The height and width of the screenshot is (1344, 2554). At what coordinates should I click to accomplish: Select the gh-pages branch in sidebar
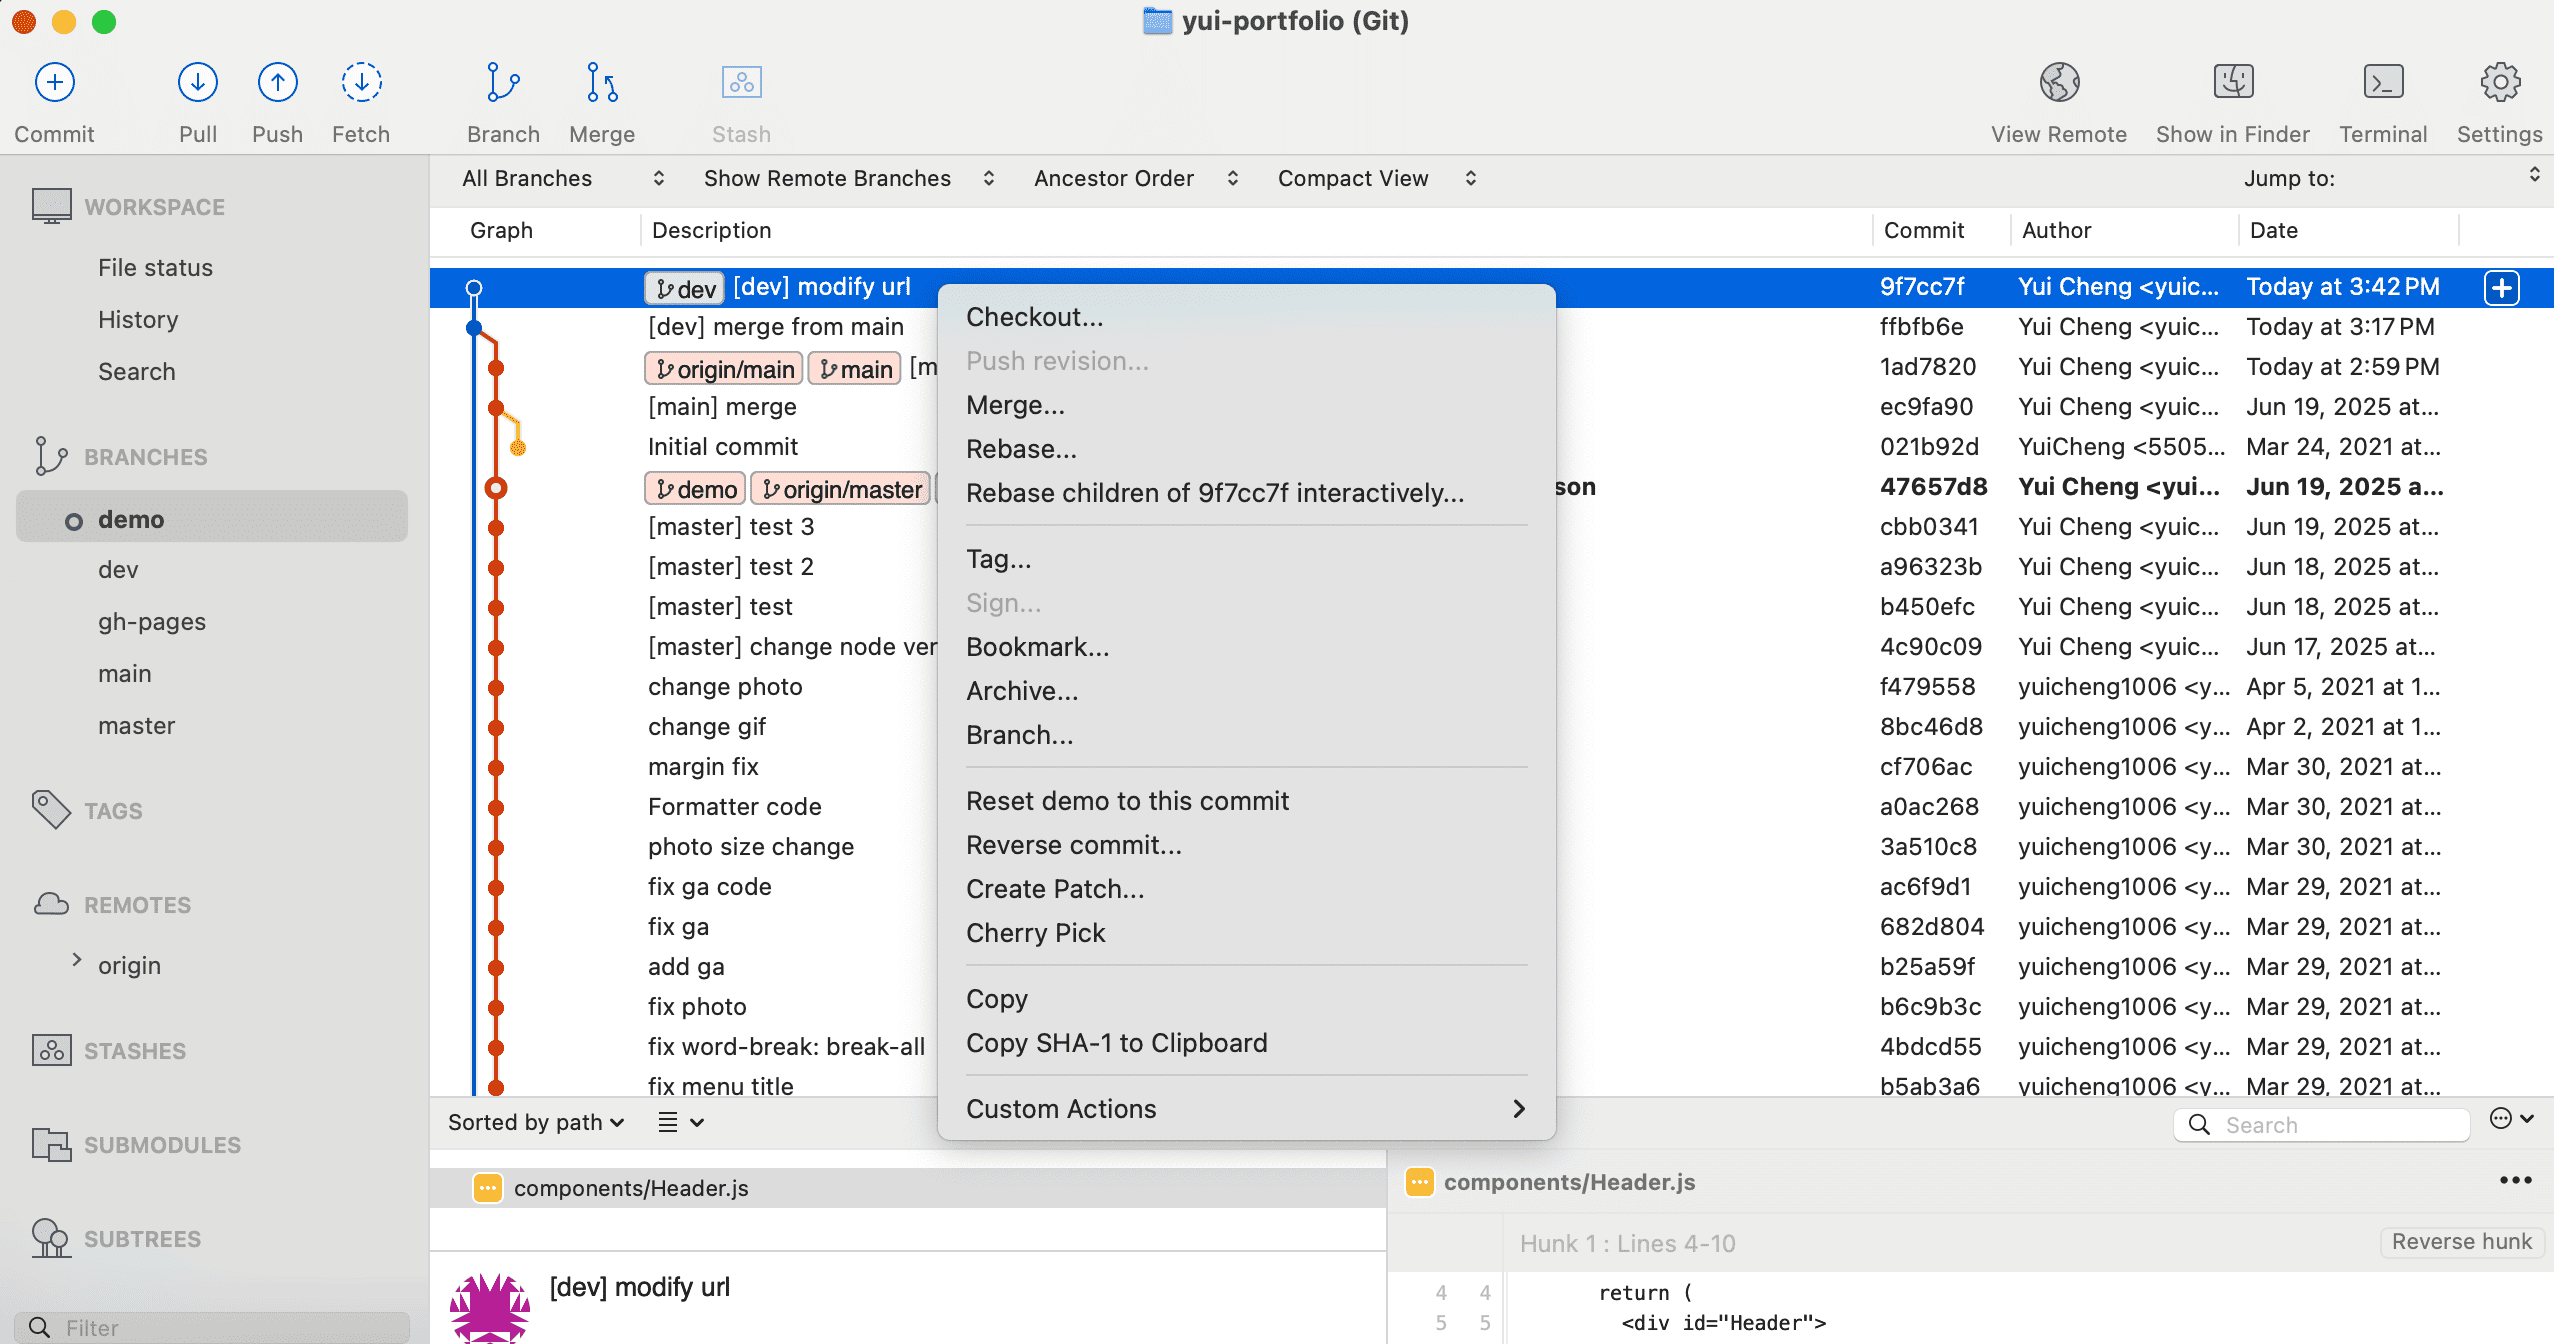(152, 622)
